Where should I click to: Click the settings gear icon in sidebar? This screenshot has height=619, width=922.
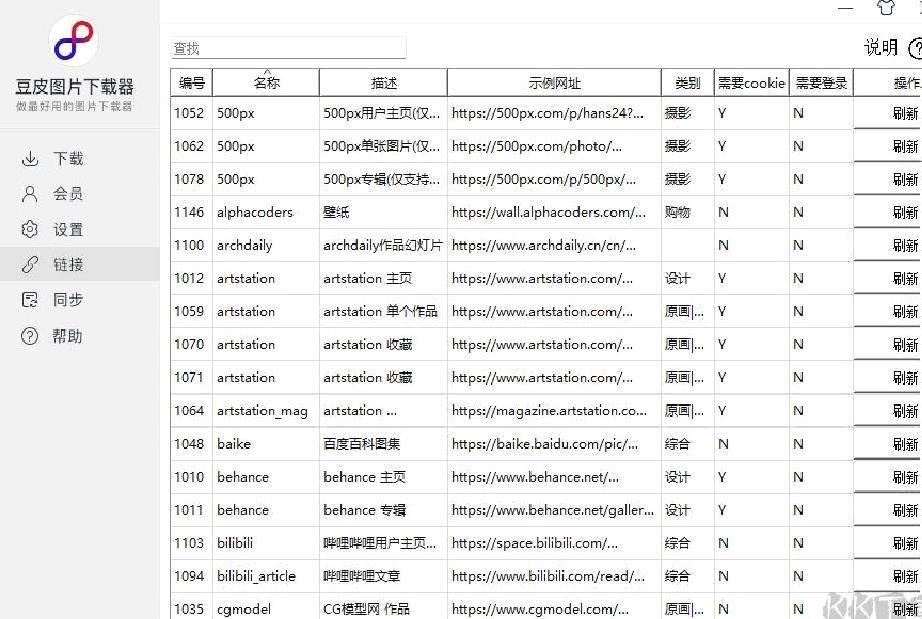point(29,229)
